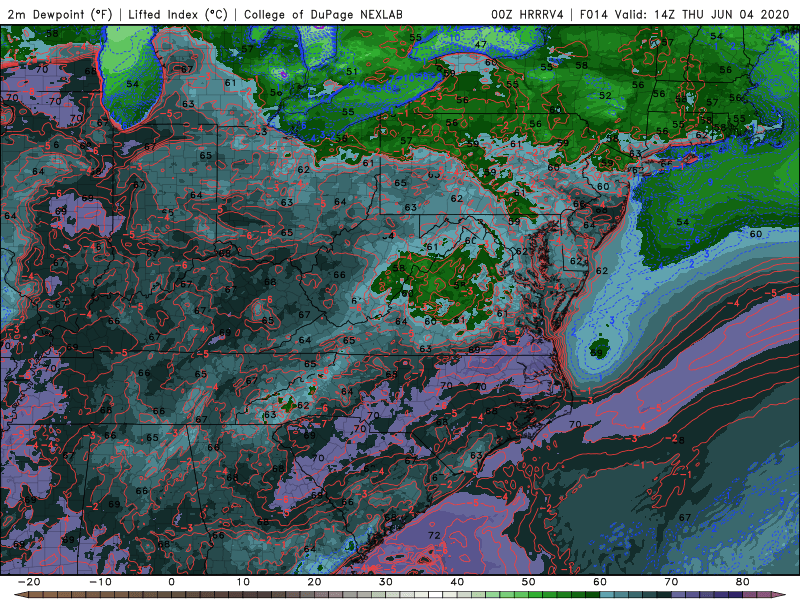Click the 30 label on the color scale
This screenshot has width=800, height=600.
(386, 582)
